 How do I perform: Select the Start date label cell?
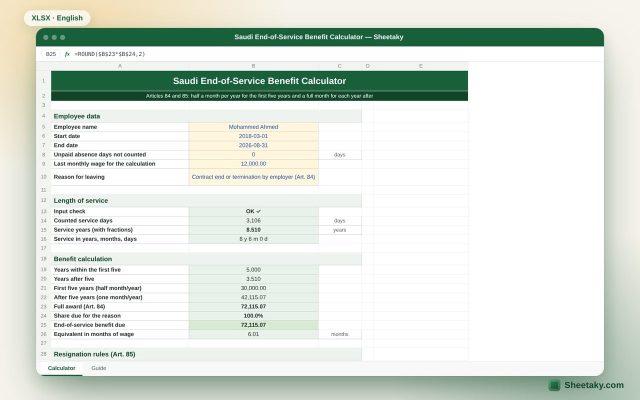tap(120, 136)
